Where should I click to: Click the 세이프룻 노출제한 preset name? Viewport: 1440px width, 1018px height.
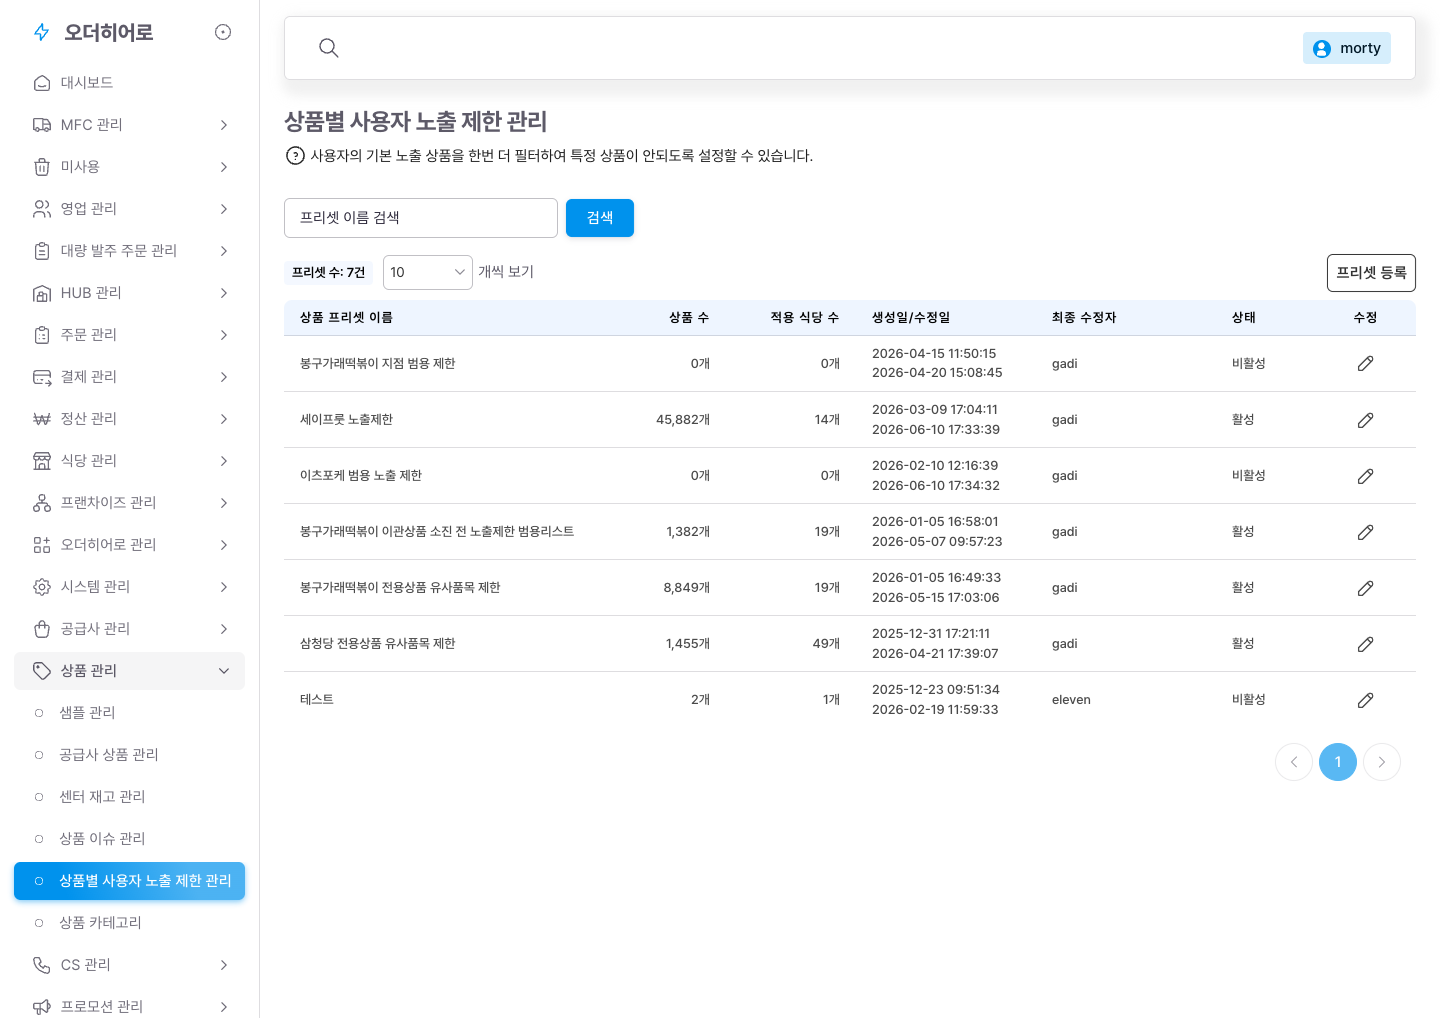(x=346, y=420)
